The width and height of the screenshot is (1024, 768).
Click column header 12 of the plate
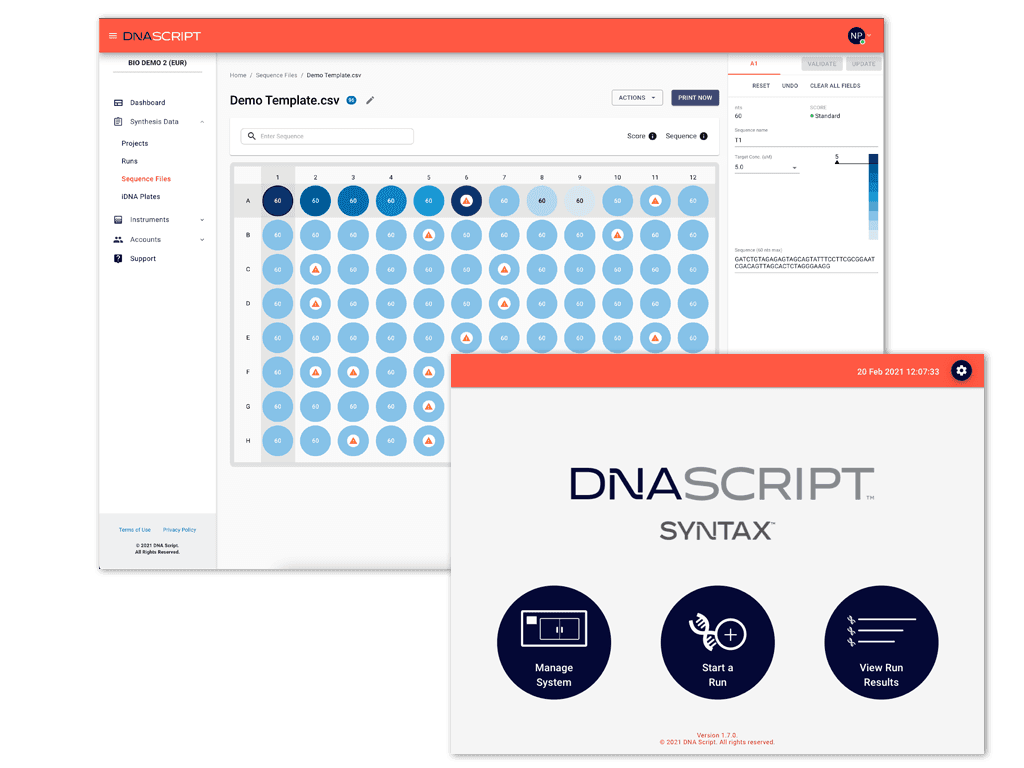693,177
